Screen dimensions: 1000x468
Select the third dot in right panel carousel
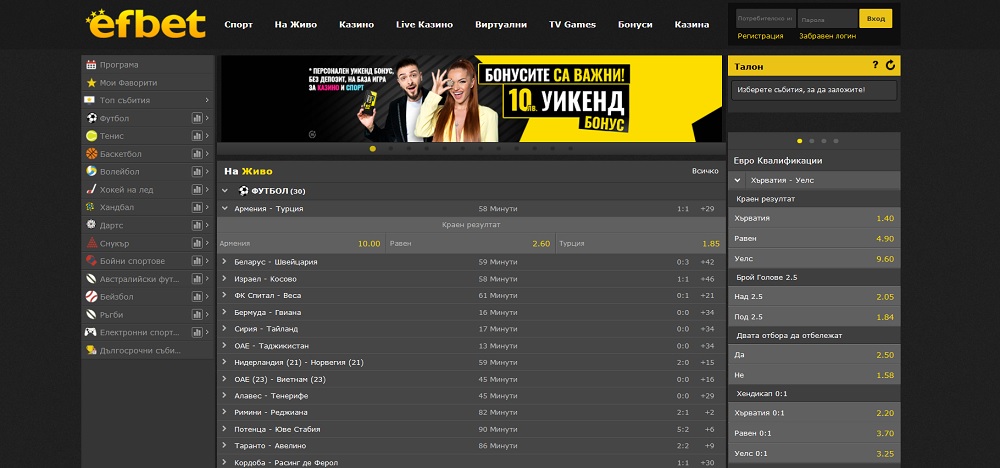(x=823, y=141)
